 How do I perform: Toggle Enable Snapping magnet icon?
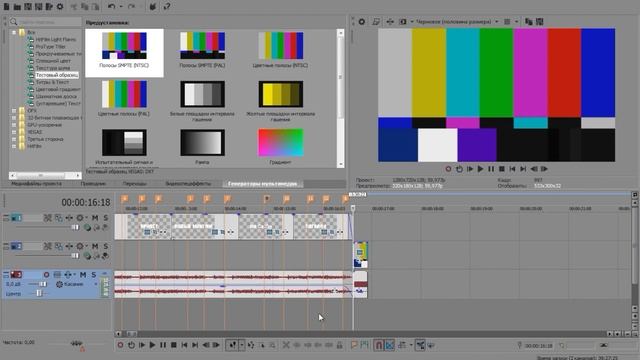tap(378, 345)
